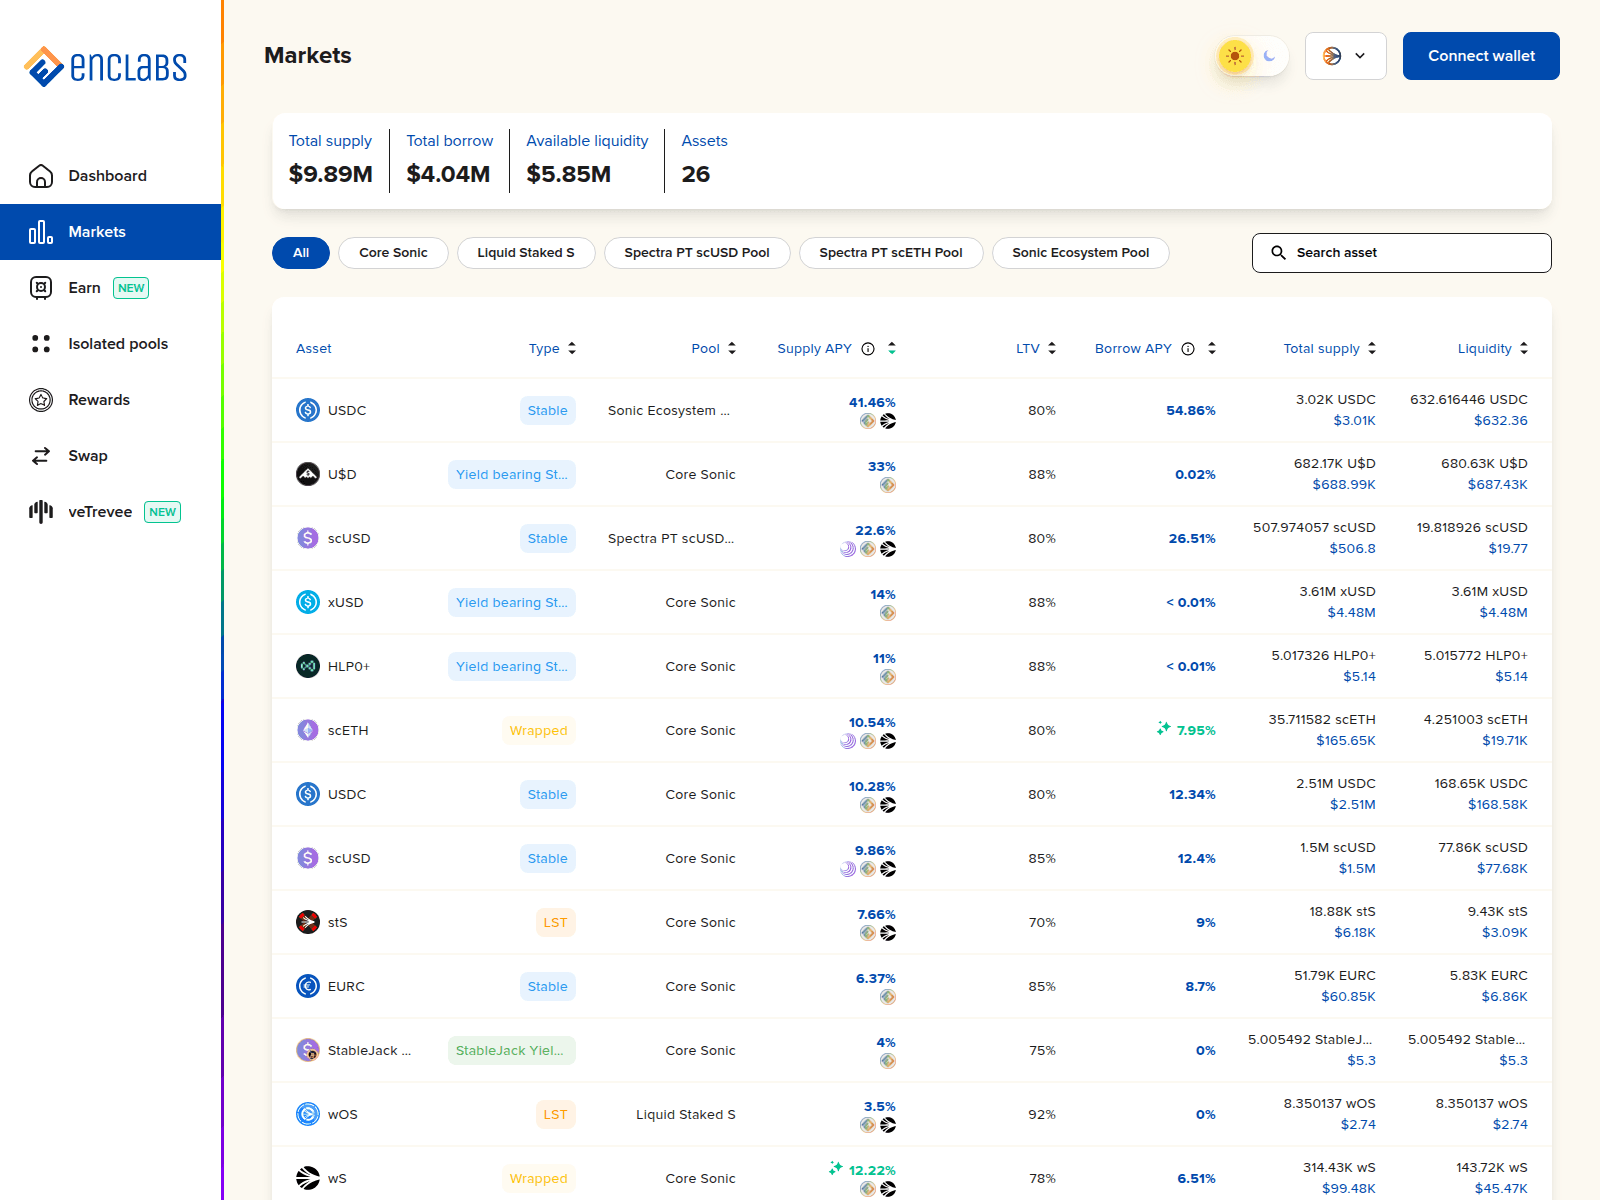Click the $60.85K EURC supply value
Screen dimensions: 1600x1200
click(1348, 997)
